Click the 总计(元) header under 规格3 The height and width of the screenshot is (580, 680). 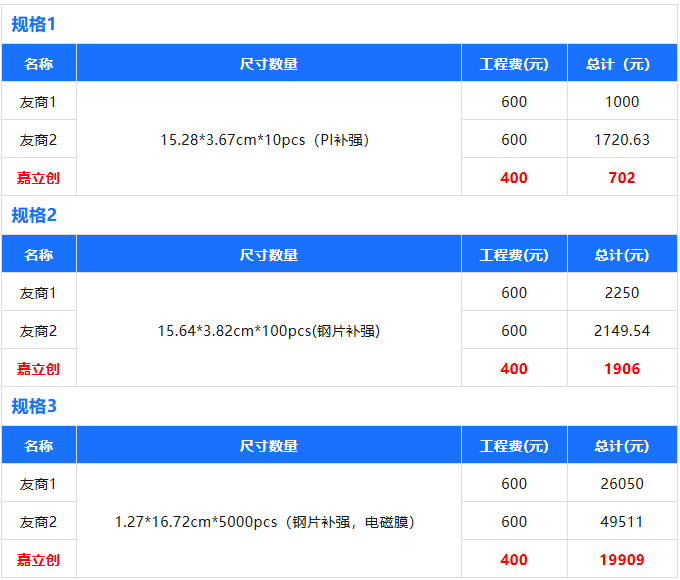(622, 446)
